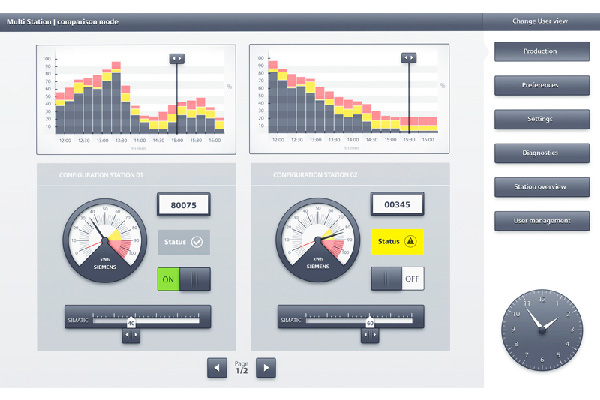Go to next page with right arrow
Image resolution: width=600 pixels, height=400 pixels.
(265, 368)
